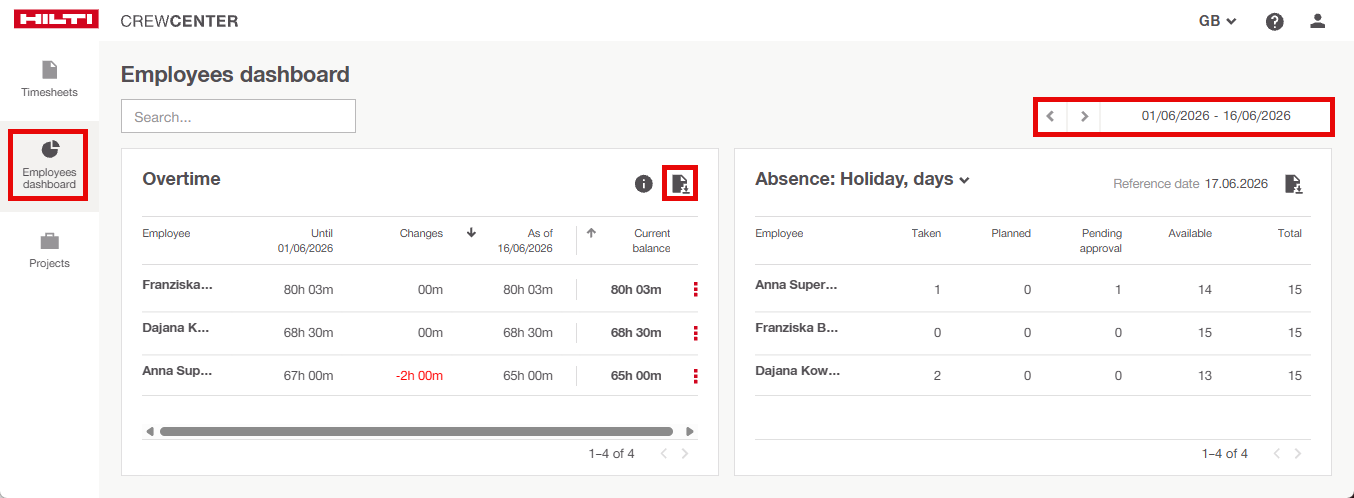The width and height of the screenshot is (1354, 498).
Task: Click the Overtime table horizontal scrollbar
Action: (416, 432)
